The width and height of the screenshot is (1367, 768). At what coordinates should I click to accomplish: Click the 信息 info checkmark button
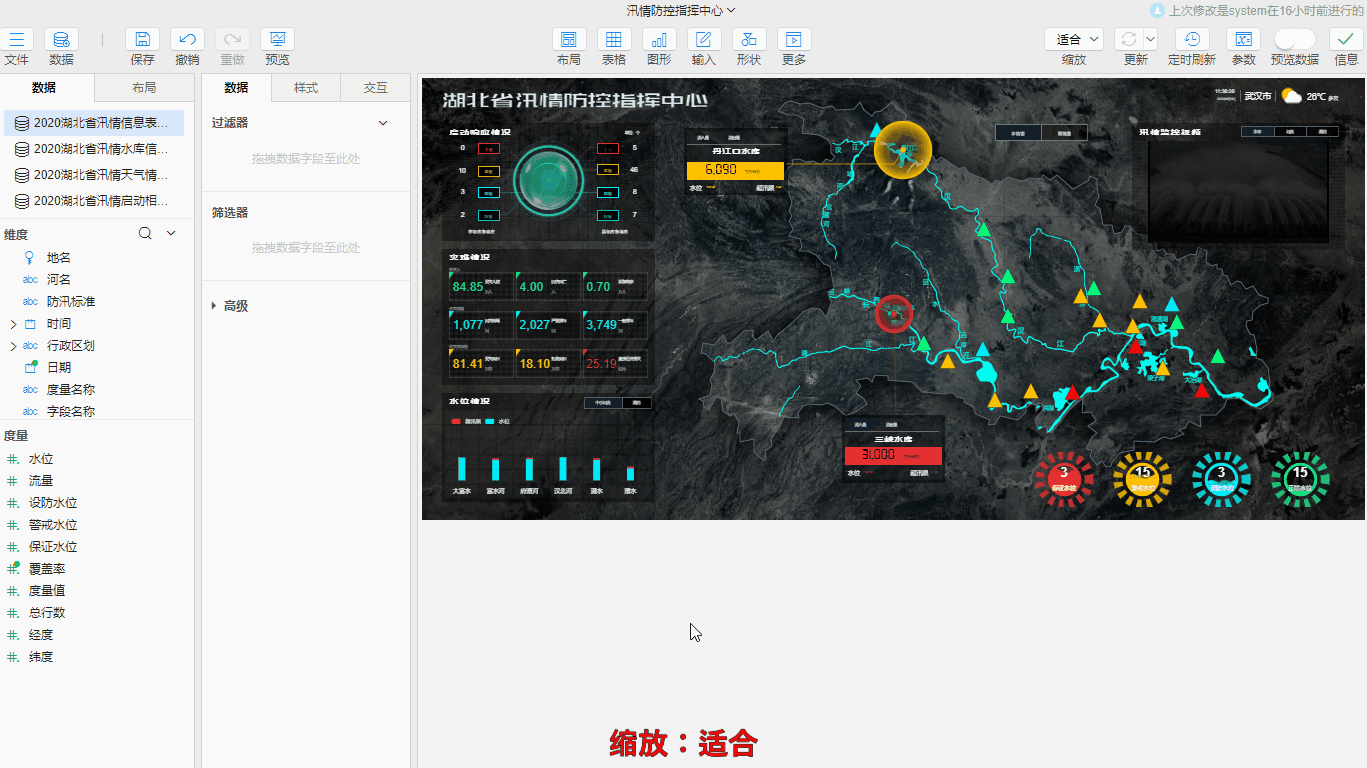tap(1346, 40)
